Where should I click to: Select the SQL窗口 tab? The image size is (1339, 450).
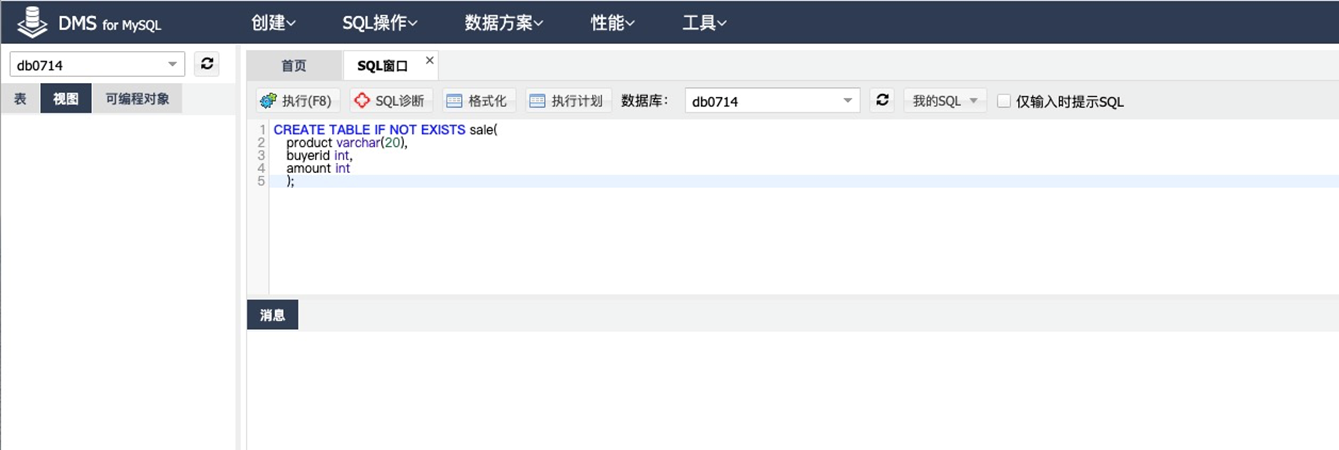[x=383, y=66]
